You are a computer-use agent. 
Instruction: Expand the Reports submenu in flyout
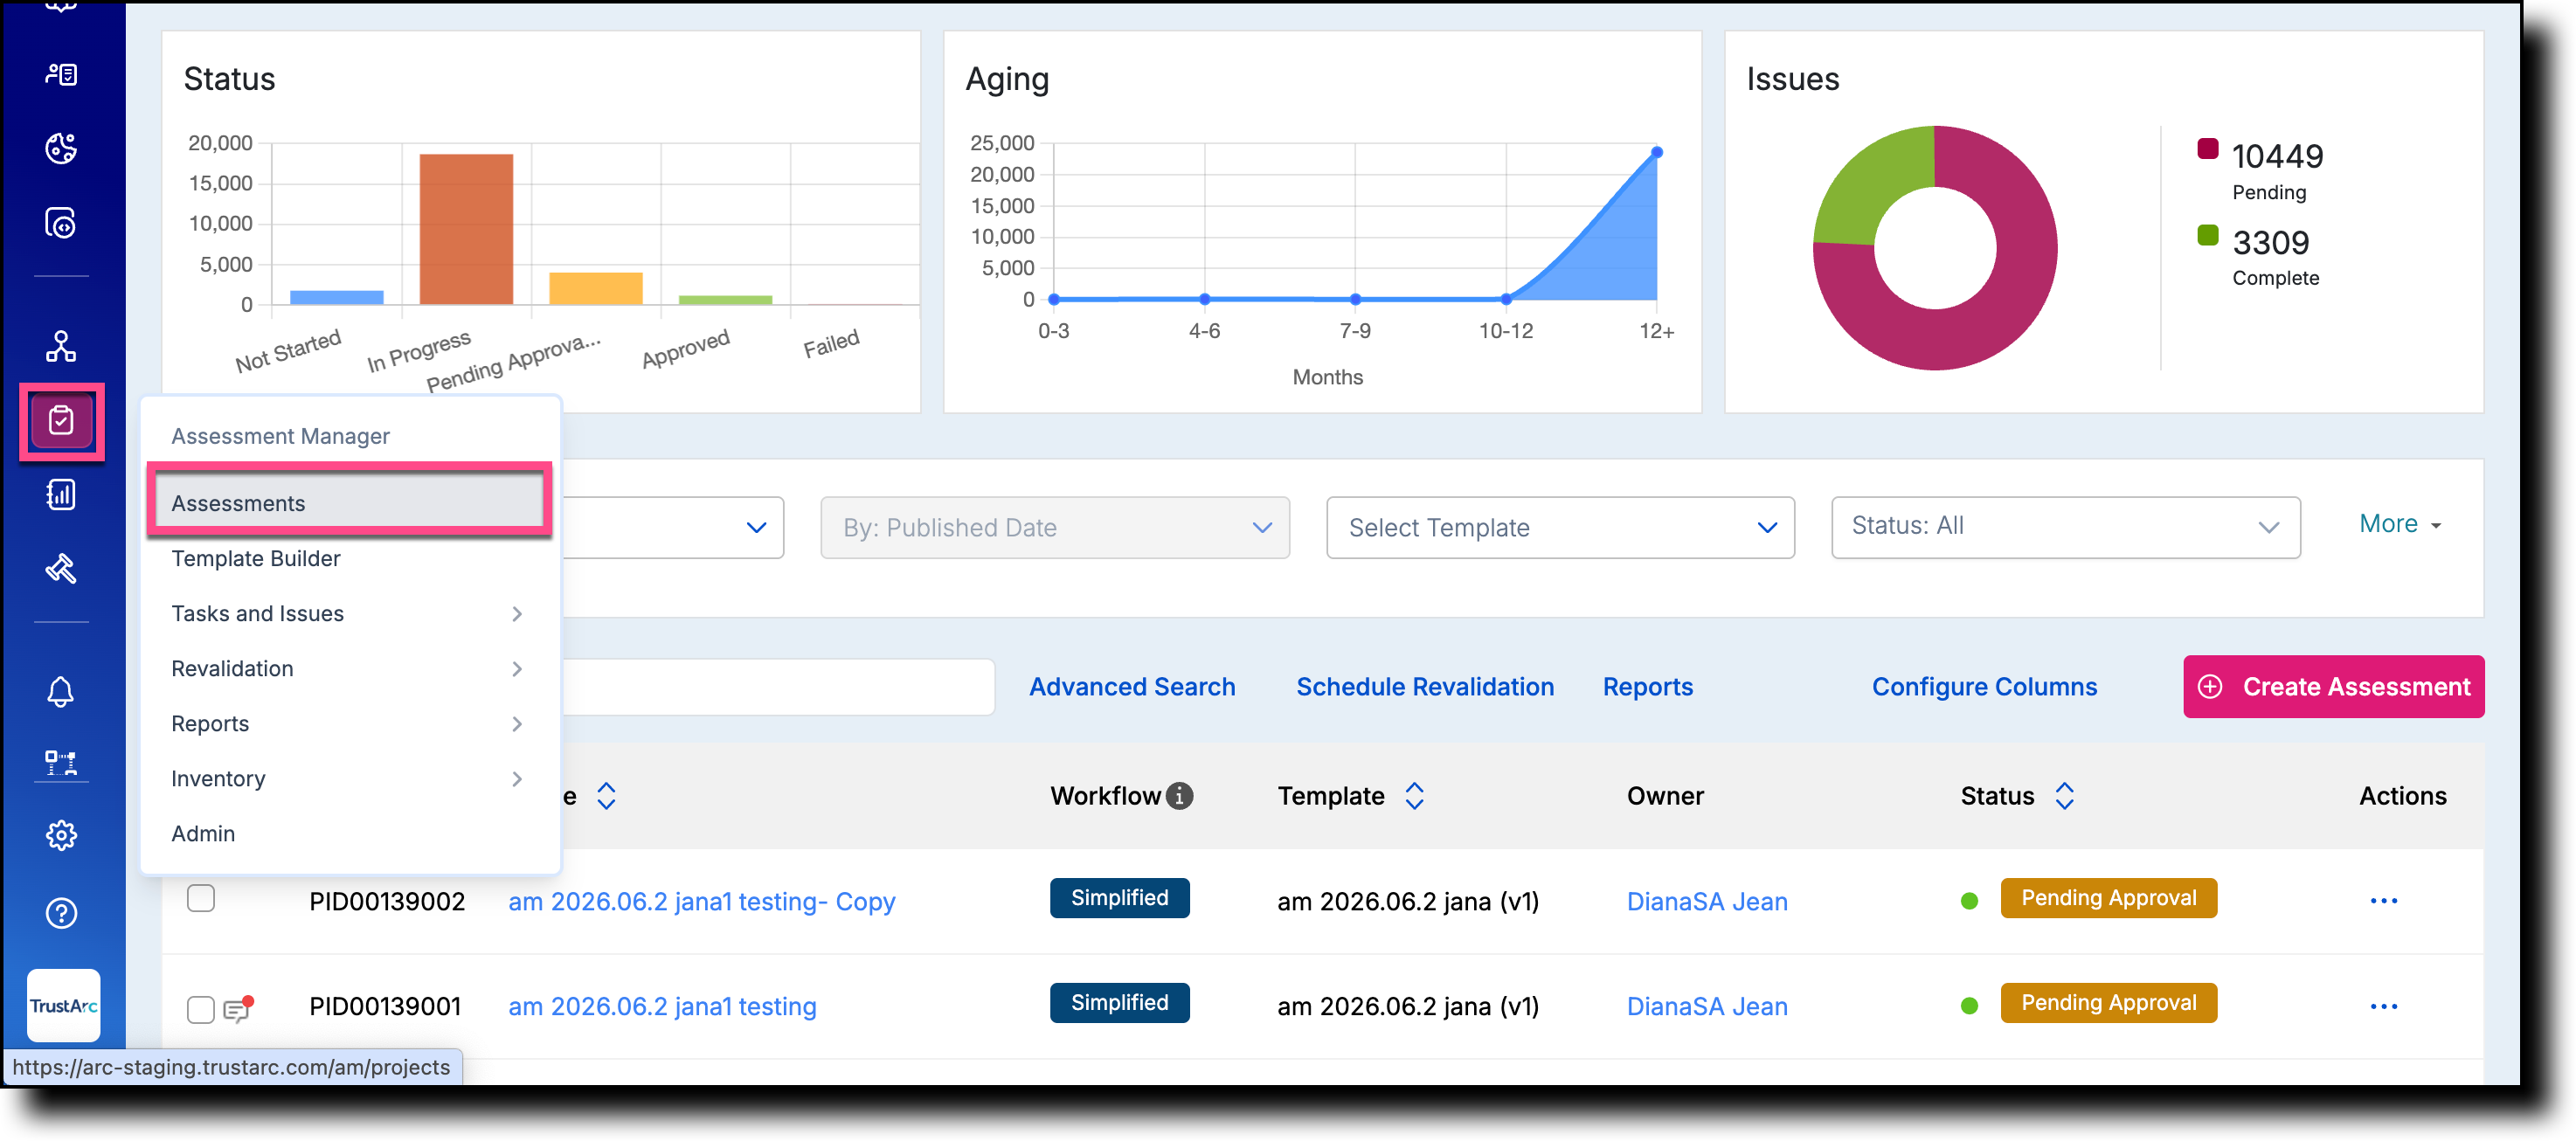click(517, 723)
